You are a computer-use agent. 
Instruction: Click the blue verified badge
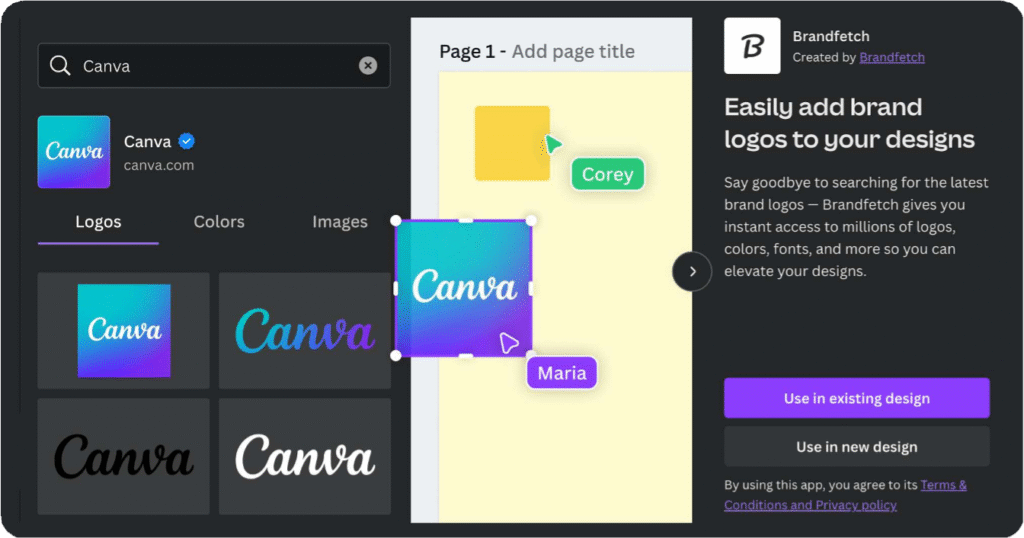186,141
